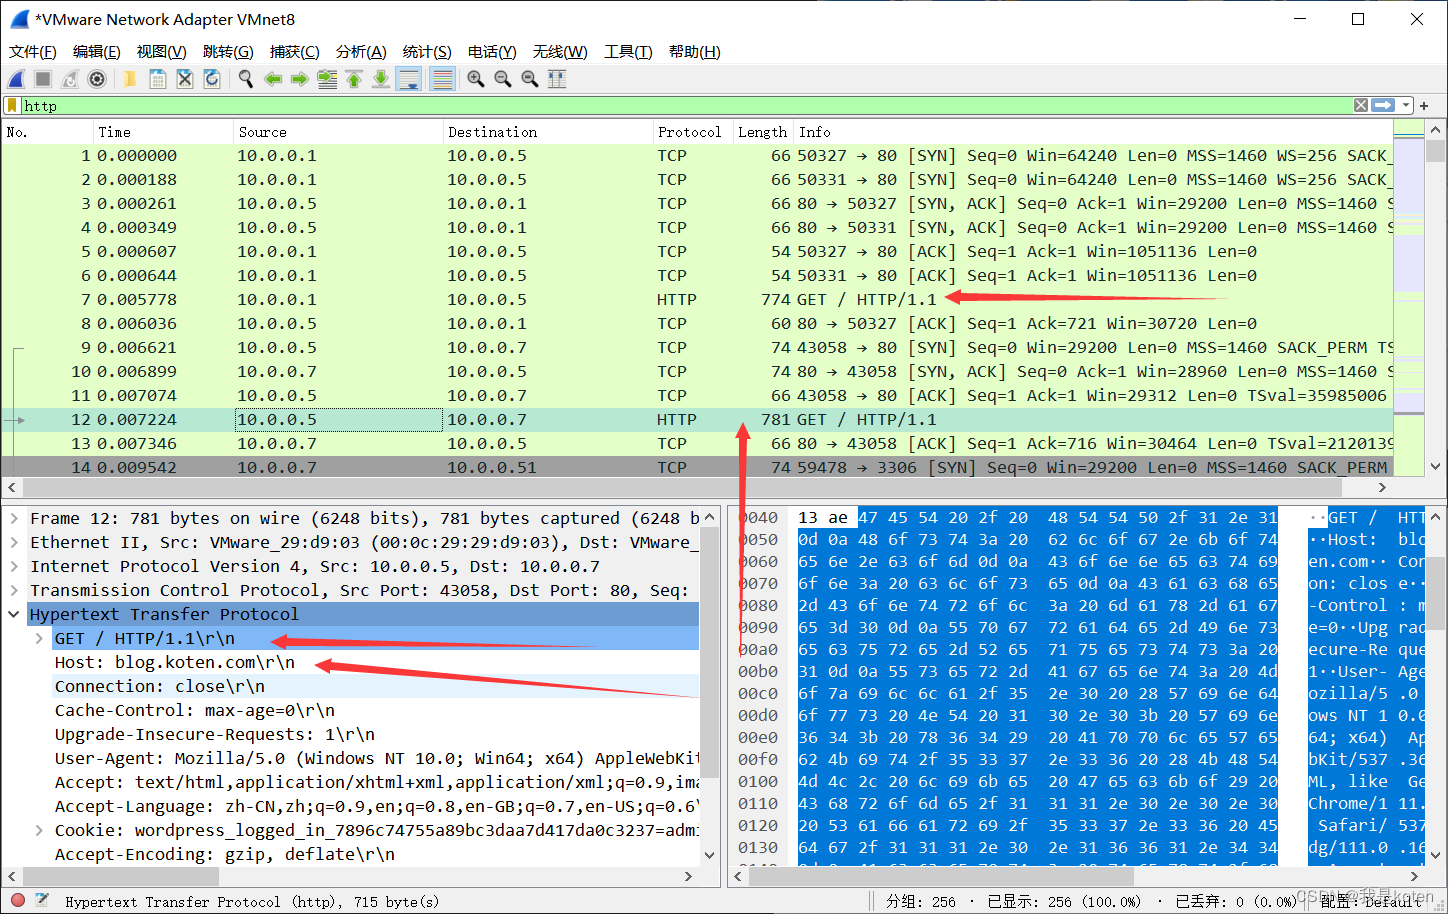
Task: Start capturing packets with the shark fin icon
Action: (x=17, y=79)
